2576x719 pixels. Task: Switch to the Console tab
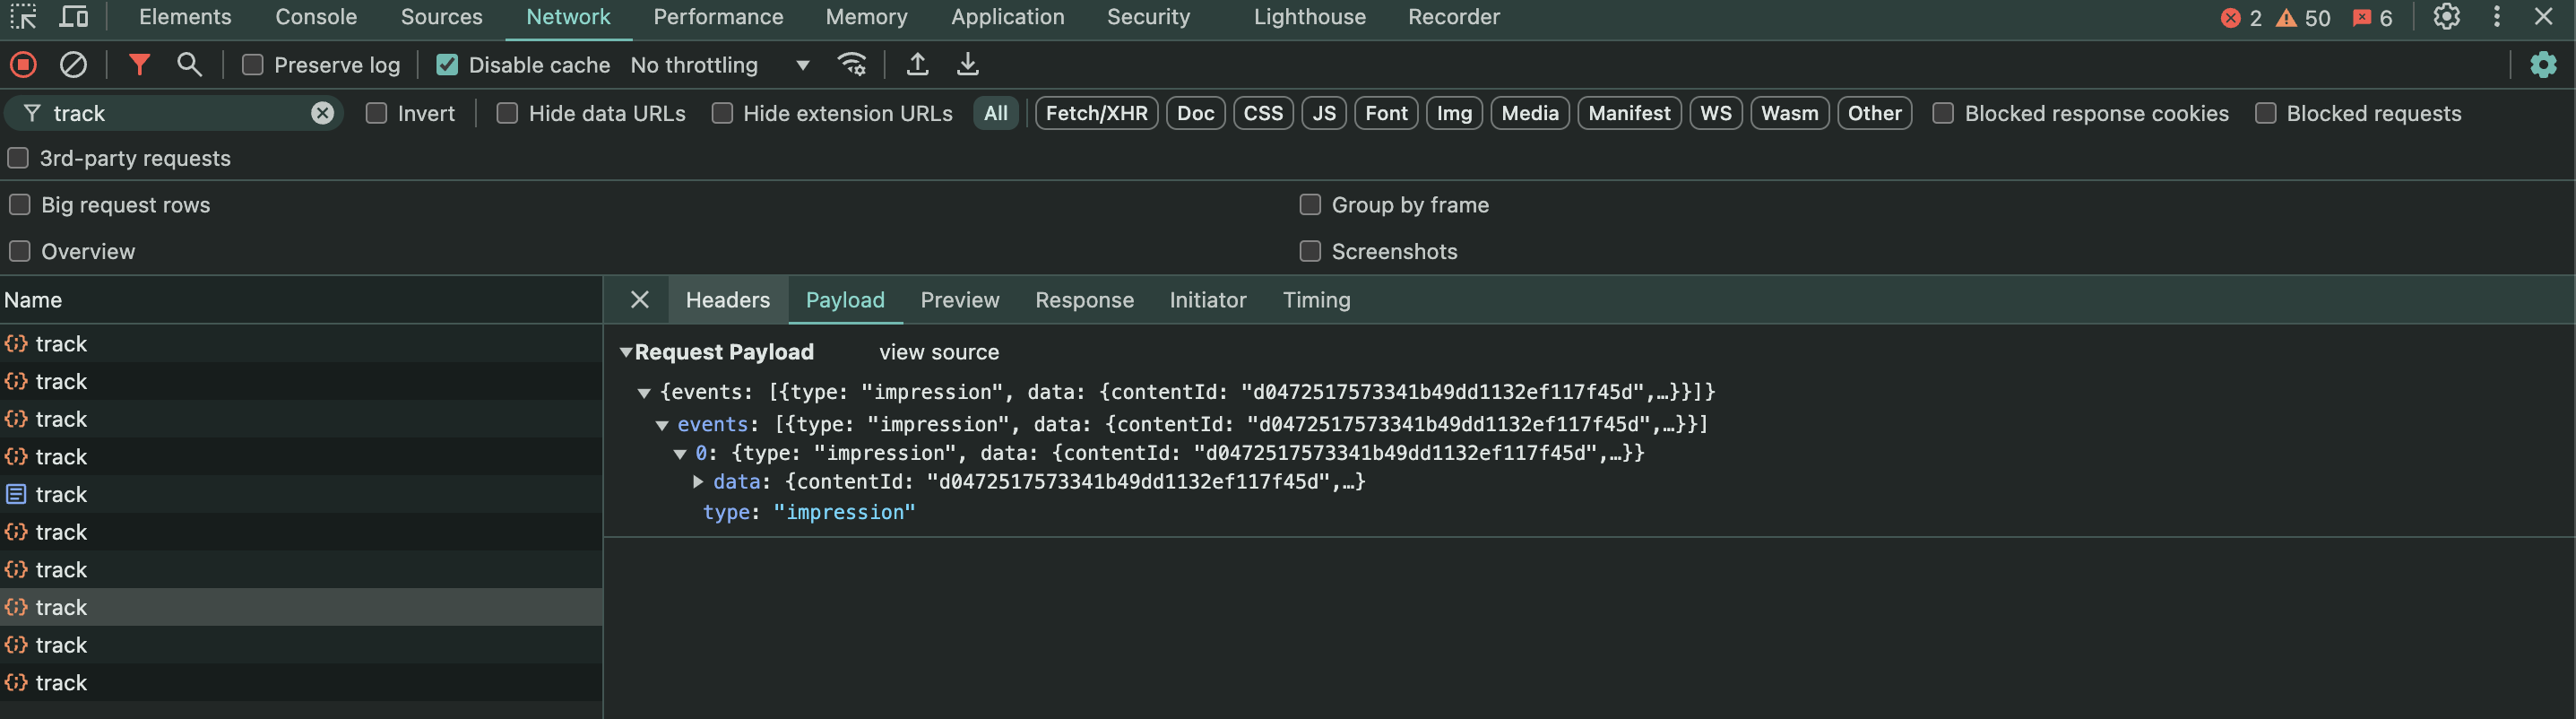315,17
